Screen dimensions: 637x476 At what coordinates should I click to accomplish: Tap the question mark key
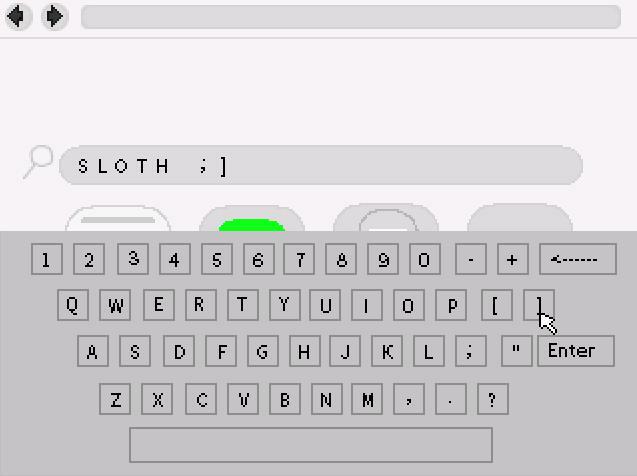click(x=493, y=399)
